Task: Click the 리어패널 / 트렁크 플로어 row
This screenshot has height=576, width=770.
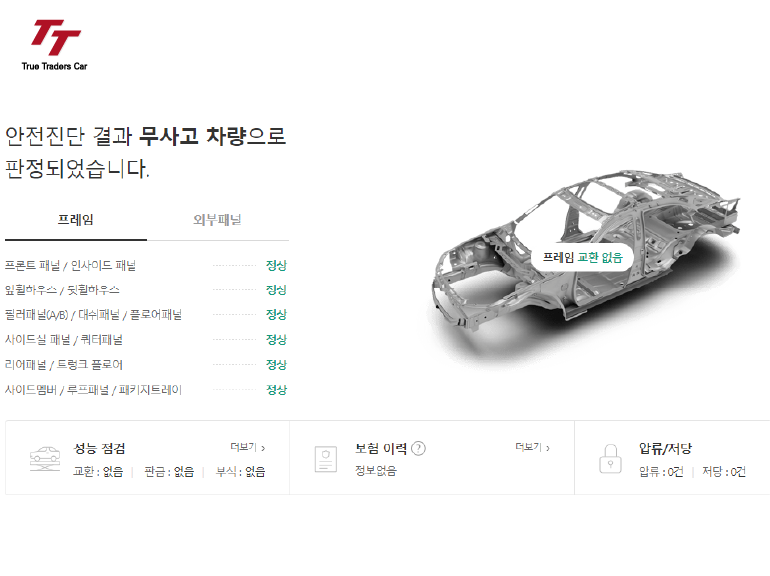Action: (x=146, y=365)
